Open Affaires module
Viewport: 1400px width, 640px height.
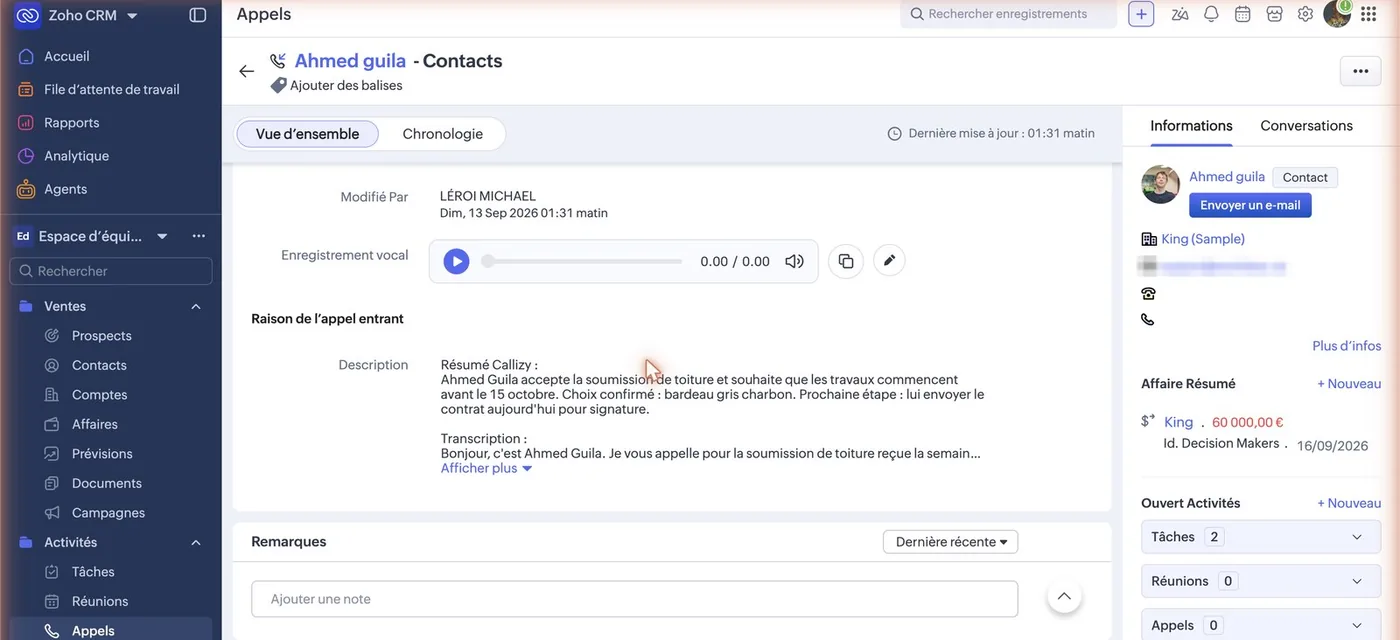pyautogui.click(x=94, y=424)
